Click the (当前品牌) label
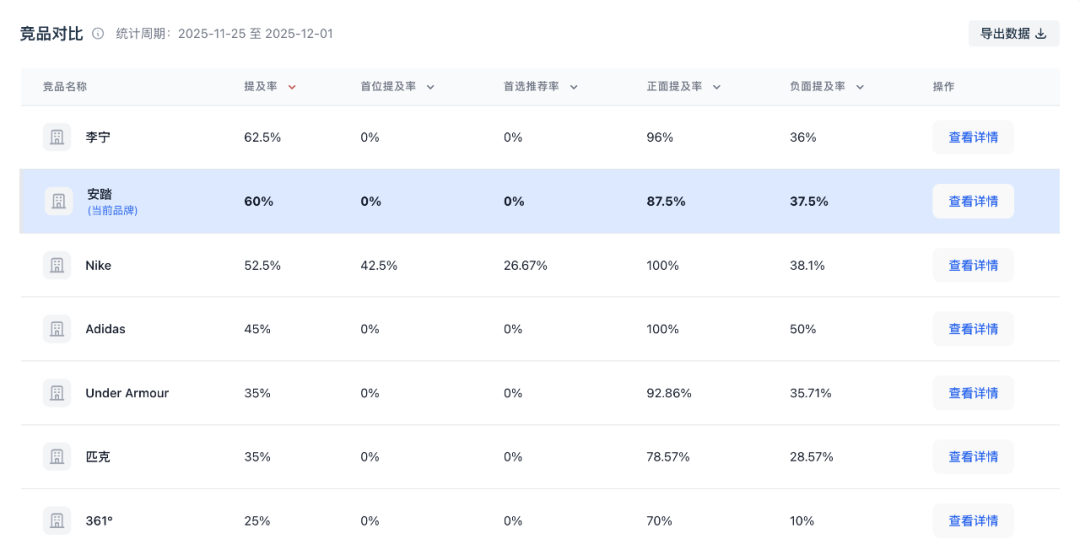 coord(113,211)
